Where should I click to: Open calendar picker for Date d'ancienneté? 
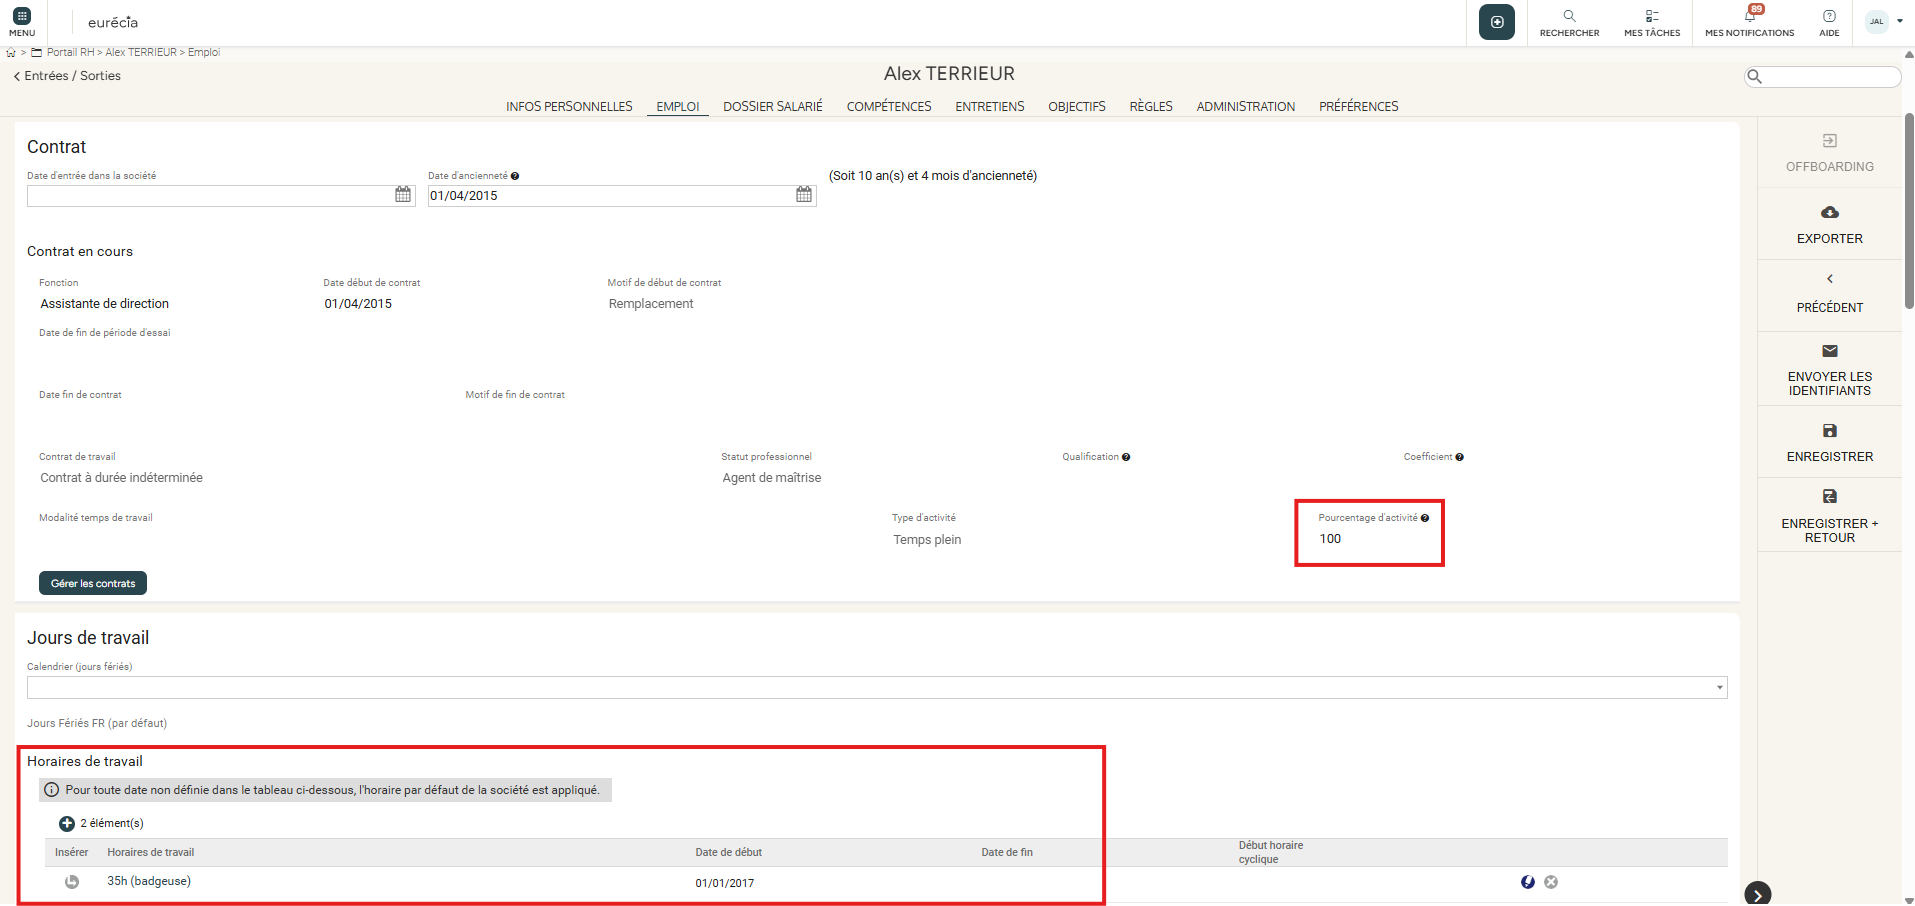point(804,195)
